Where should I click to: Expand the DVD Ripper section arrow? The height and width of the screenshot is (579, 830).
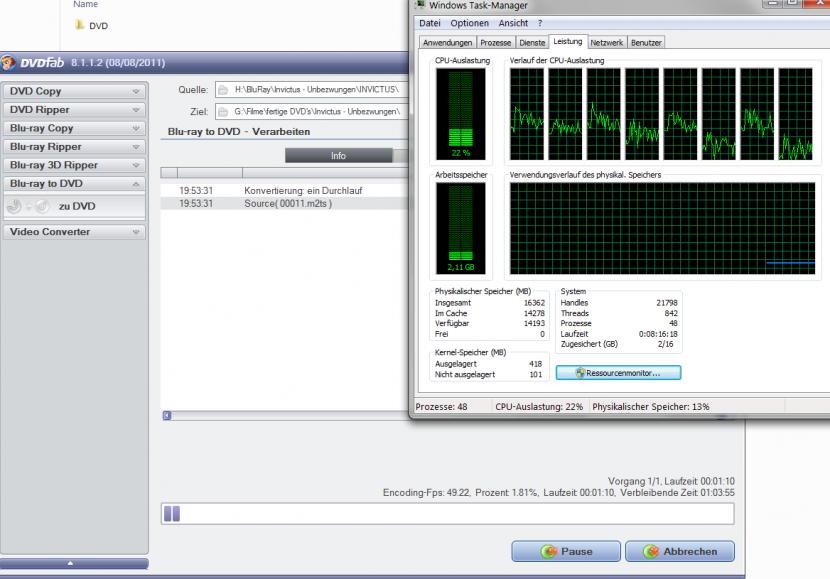tap(136, 110)
